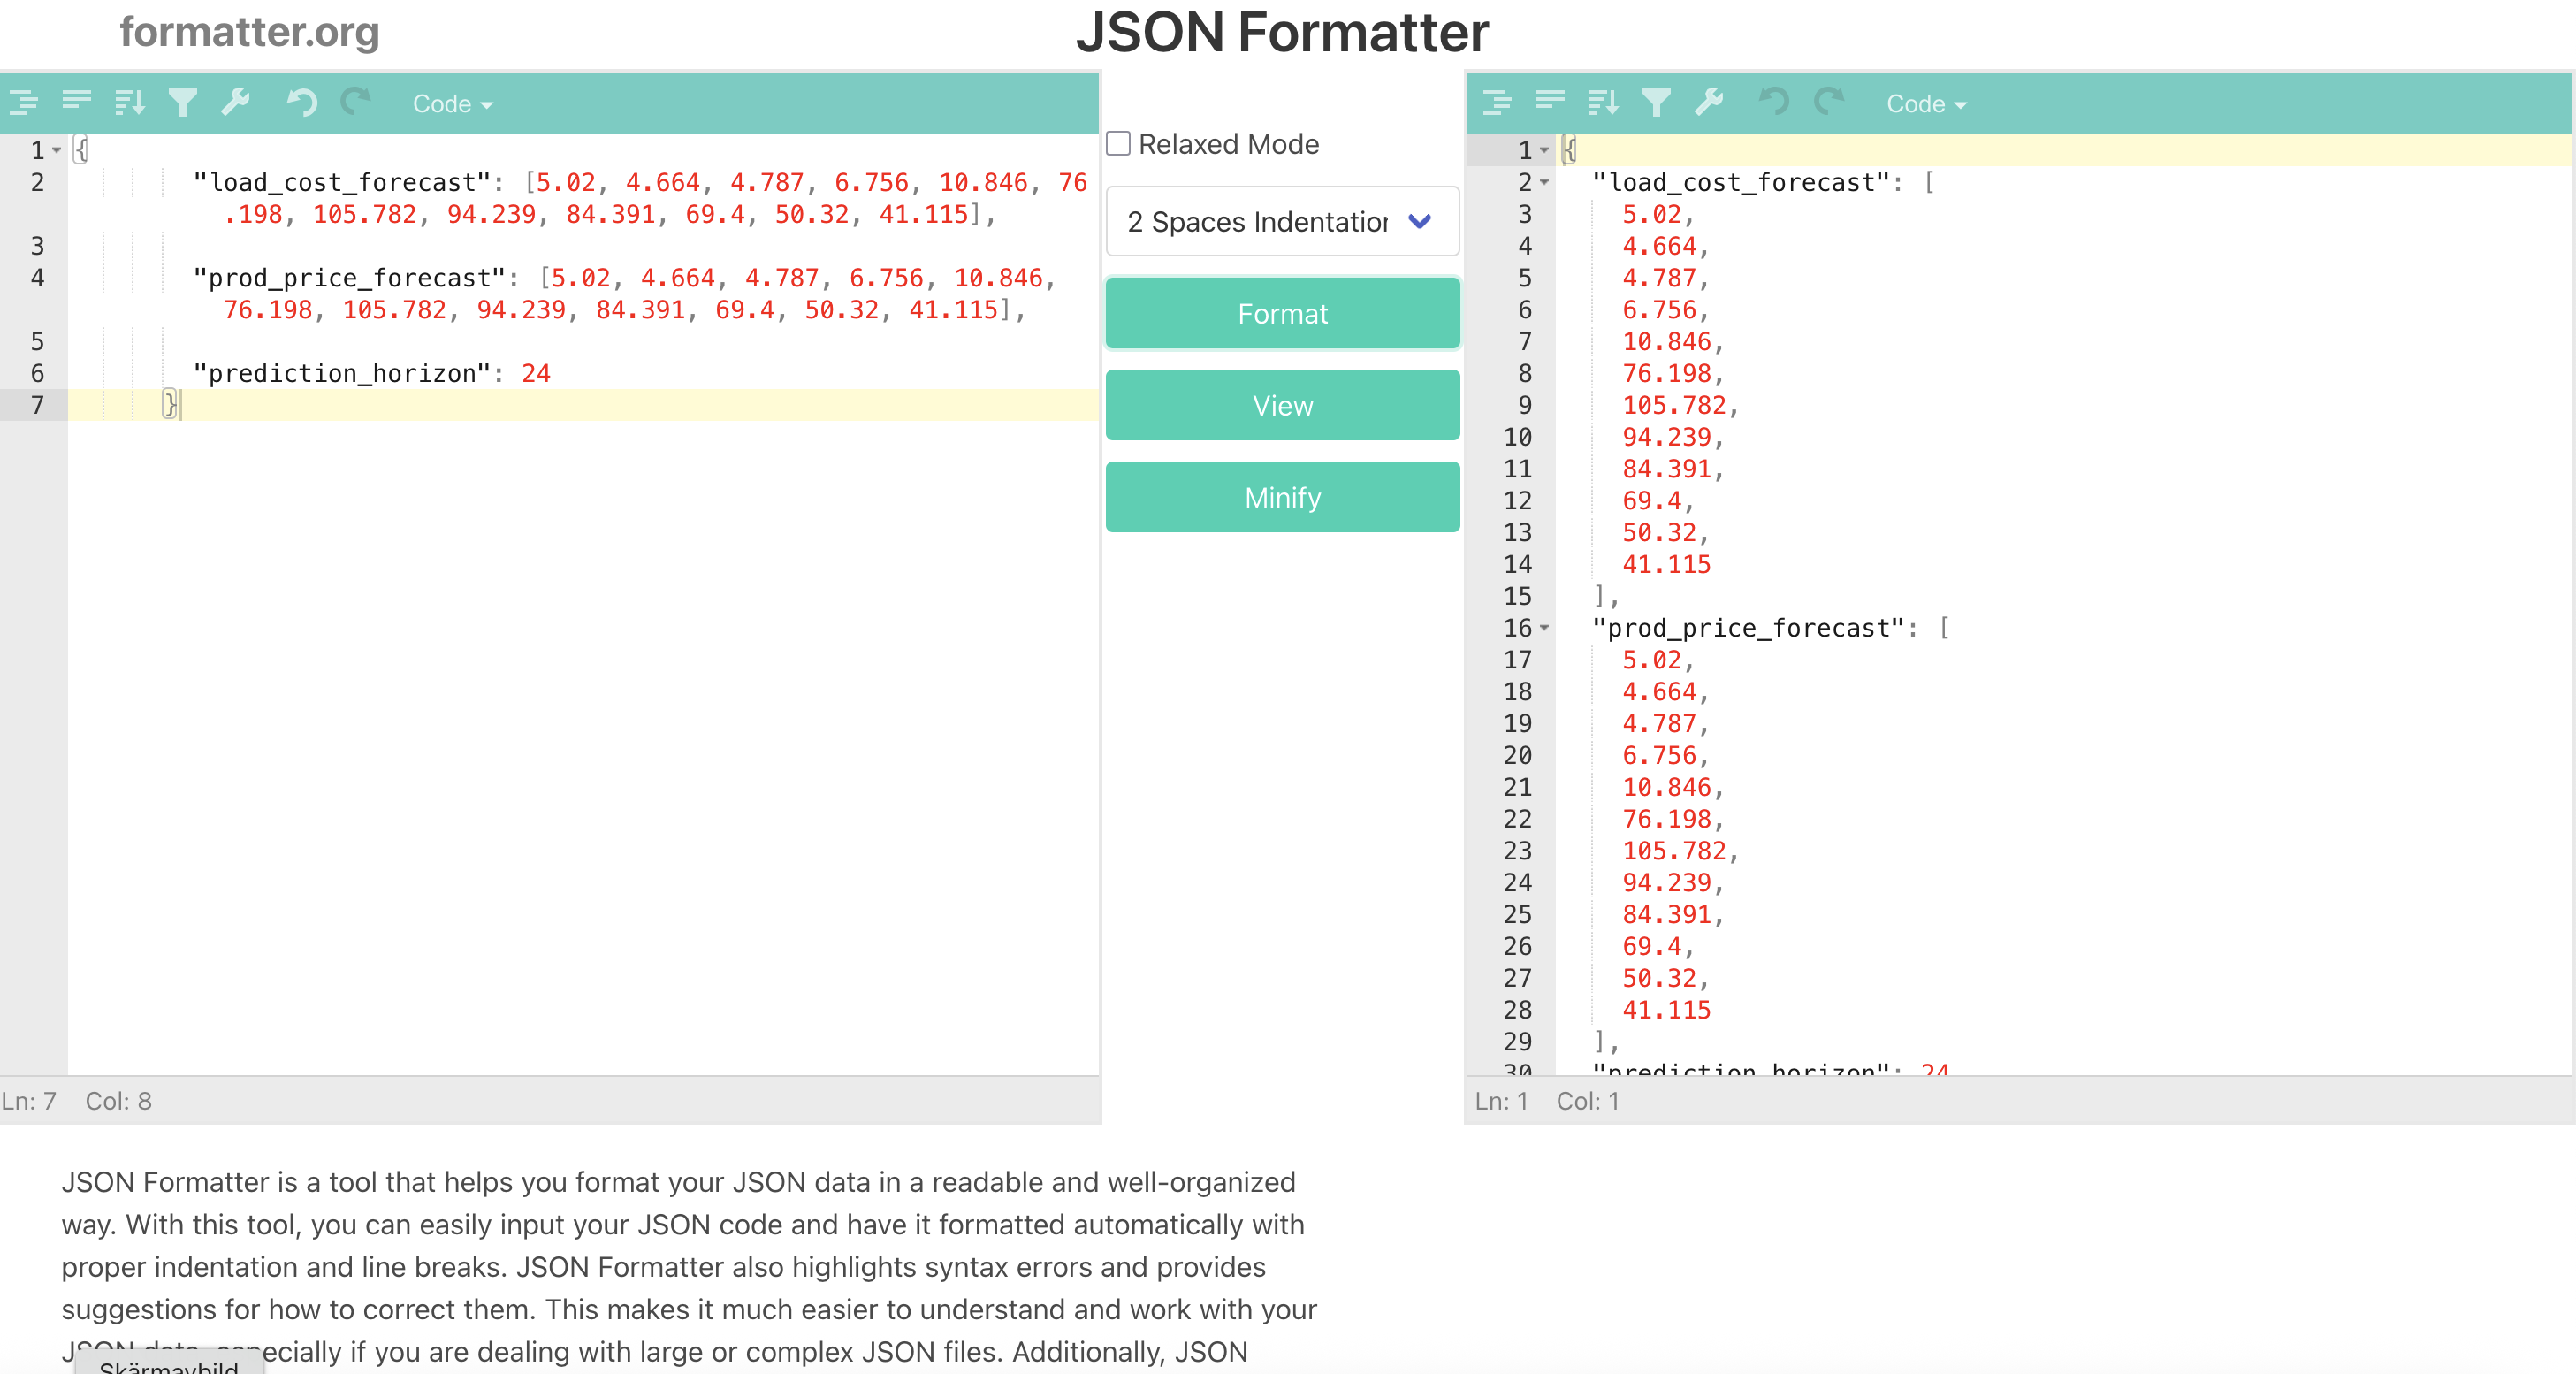The image size is (2576, 1374).
Task: Collapse prod_price_forecast array at line 16
Action: (x=1545, y=628)
